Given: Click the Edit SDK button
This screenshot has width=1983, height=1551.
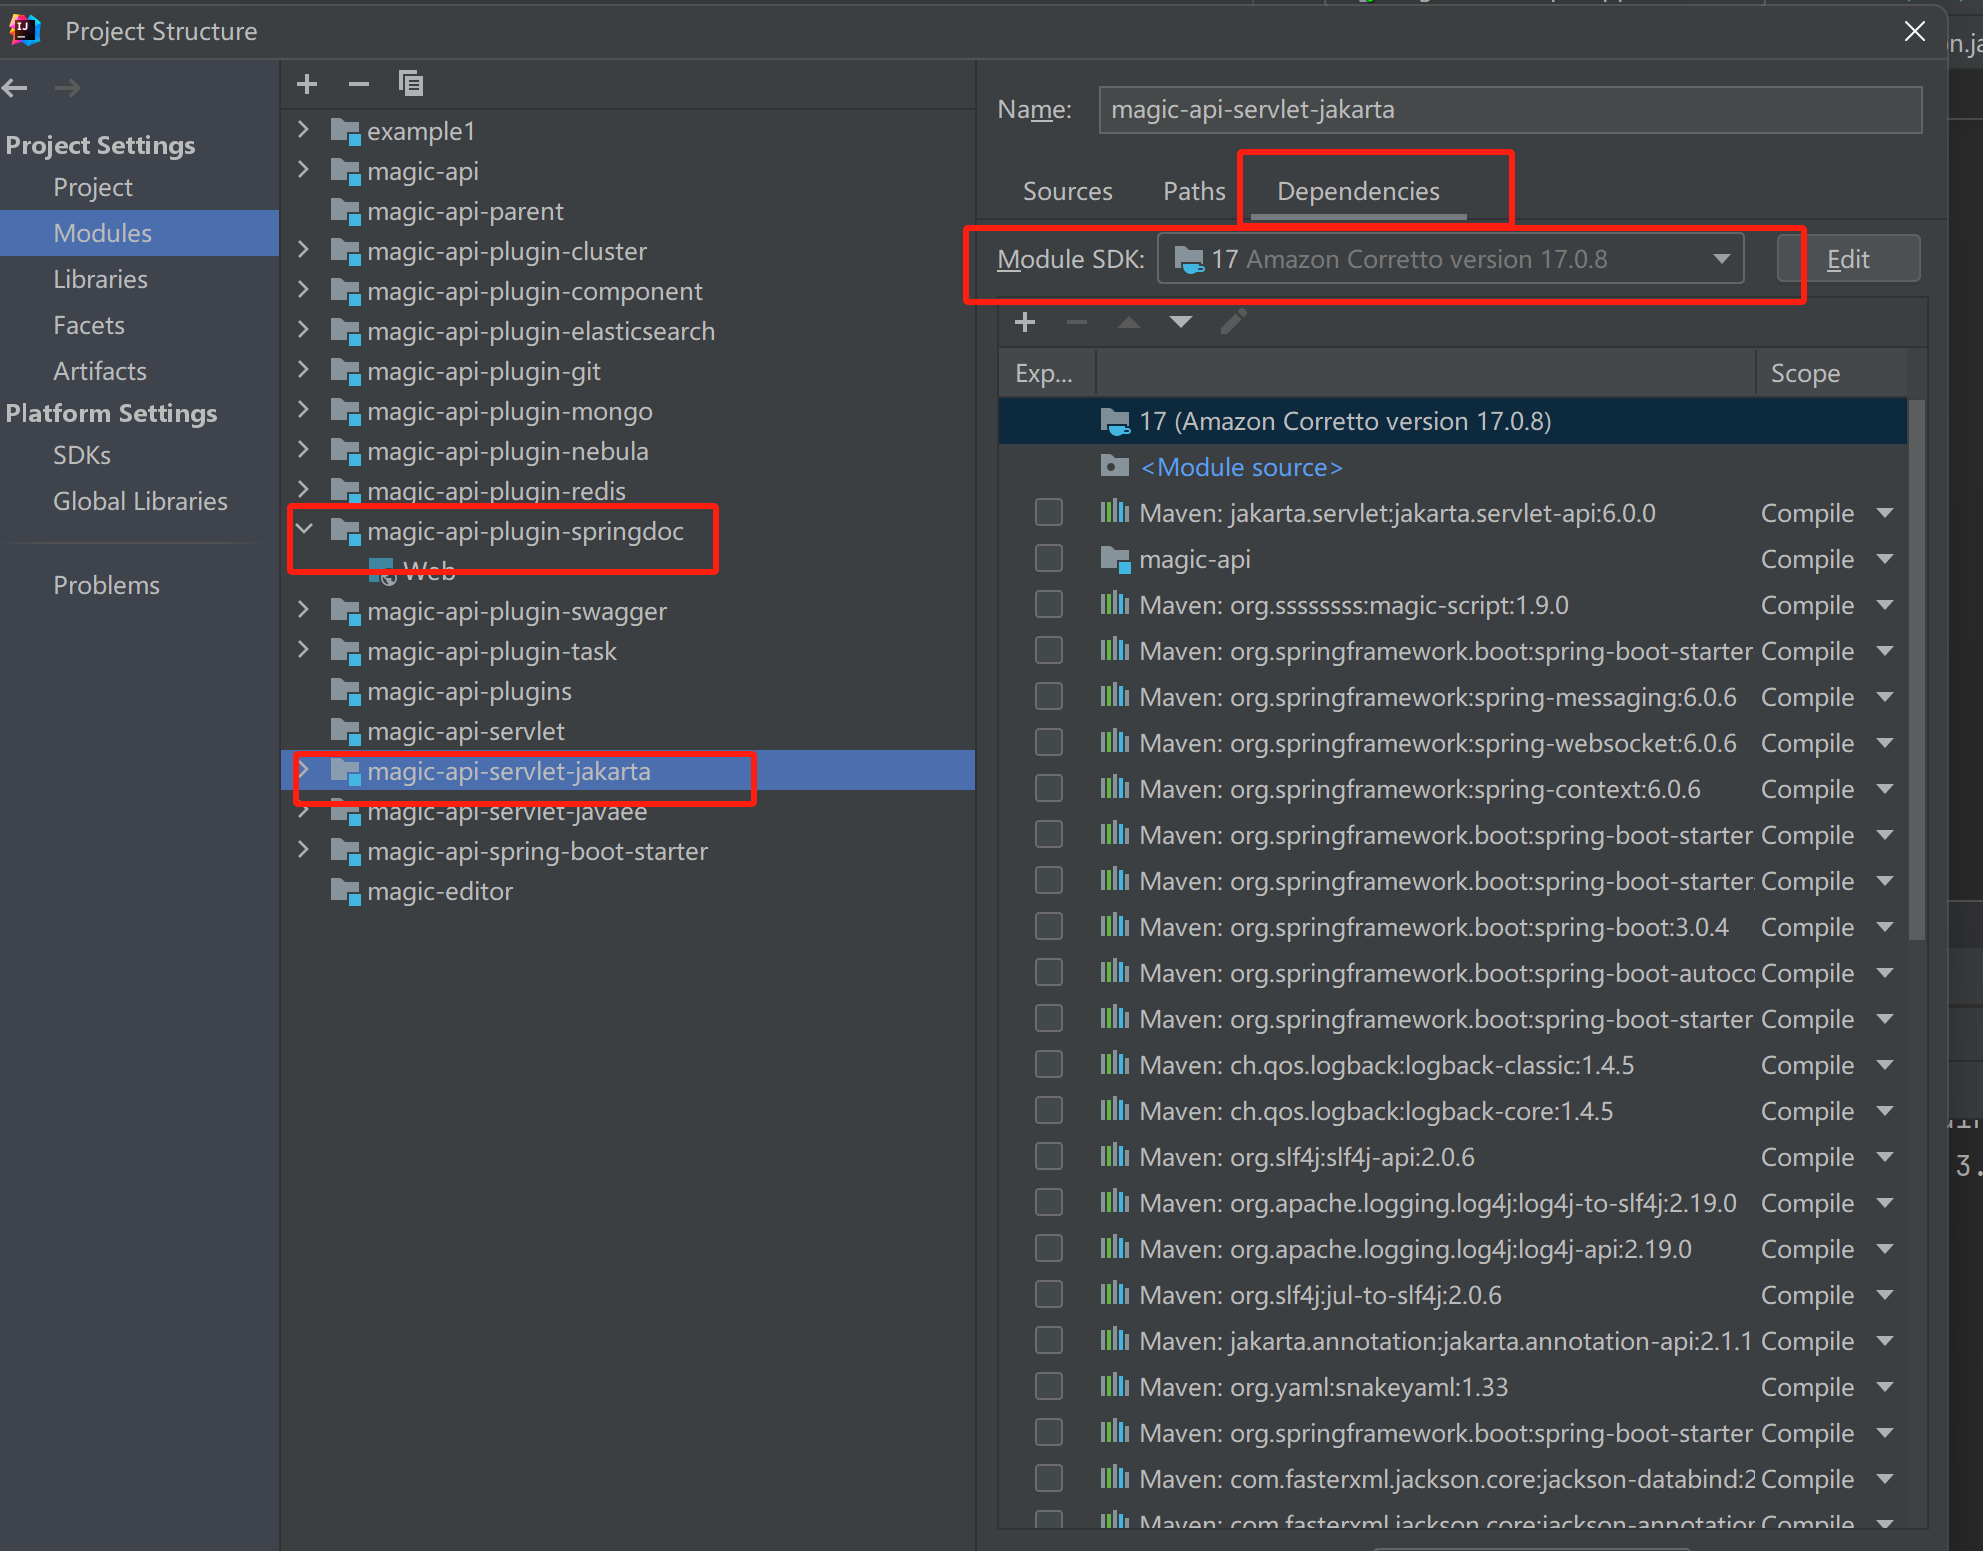Looking at the screenshot, I should click(x=1847, y=259).
